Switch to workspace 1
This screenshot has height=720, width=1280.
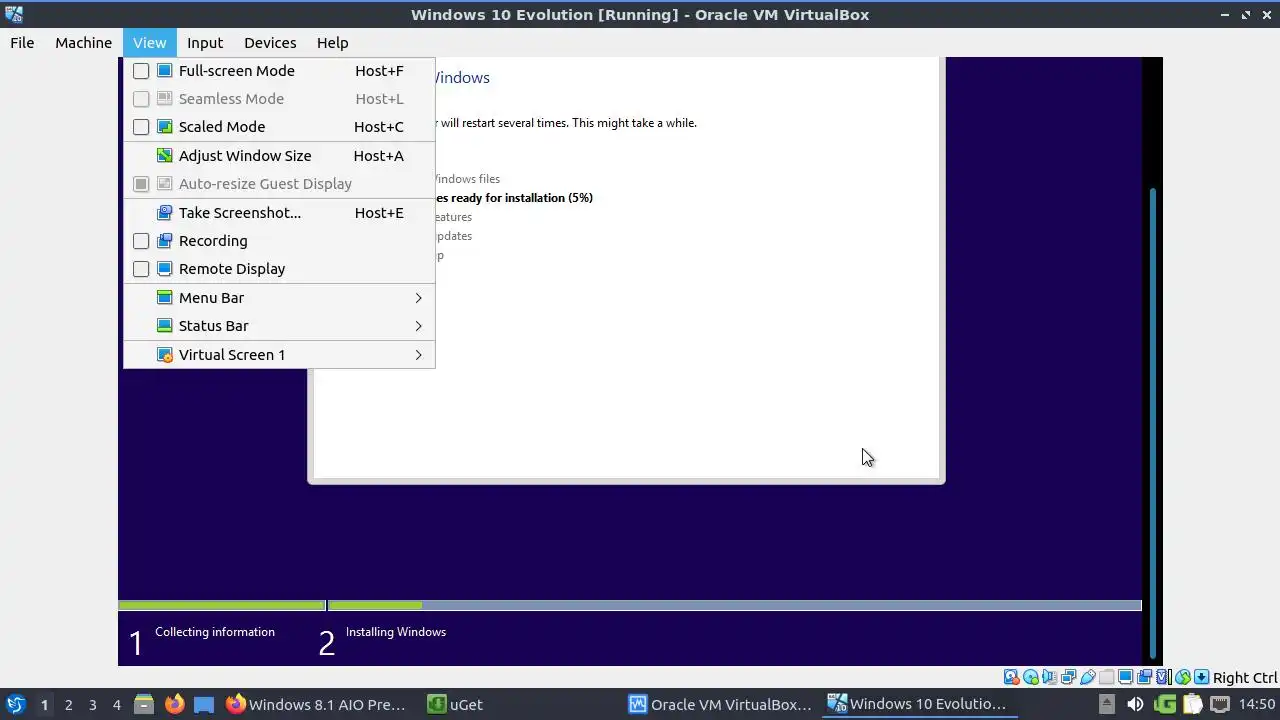[44, 704]
